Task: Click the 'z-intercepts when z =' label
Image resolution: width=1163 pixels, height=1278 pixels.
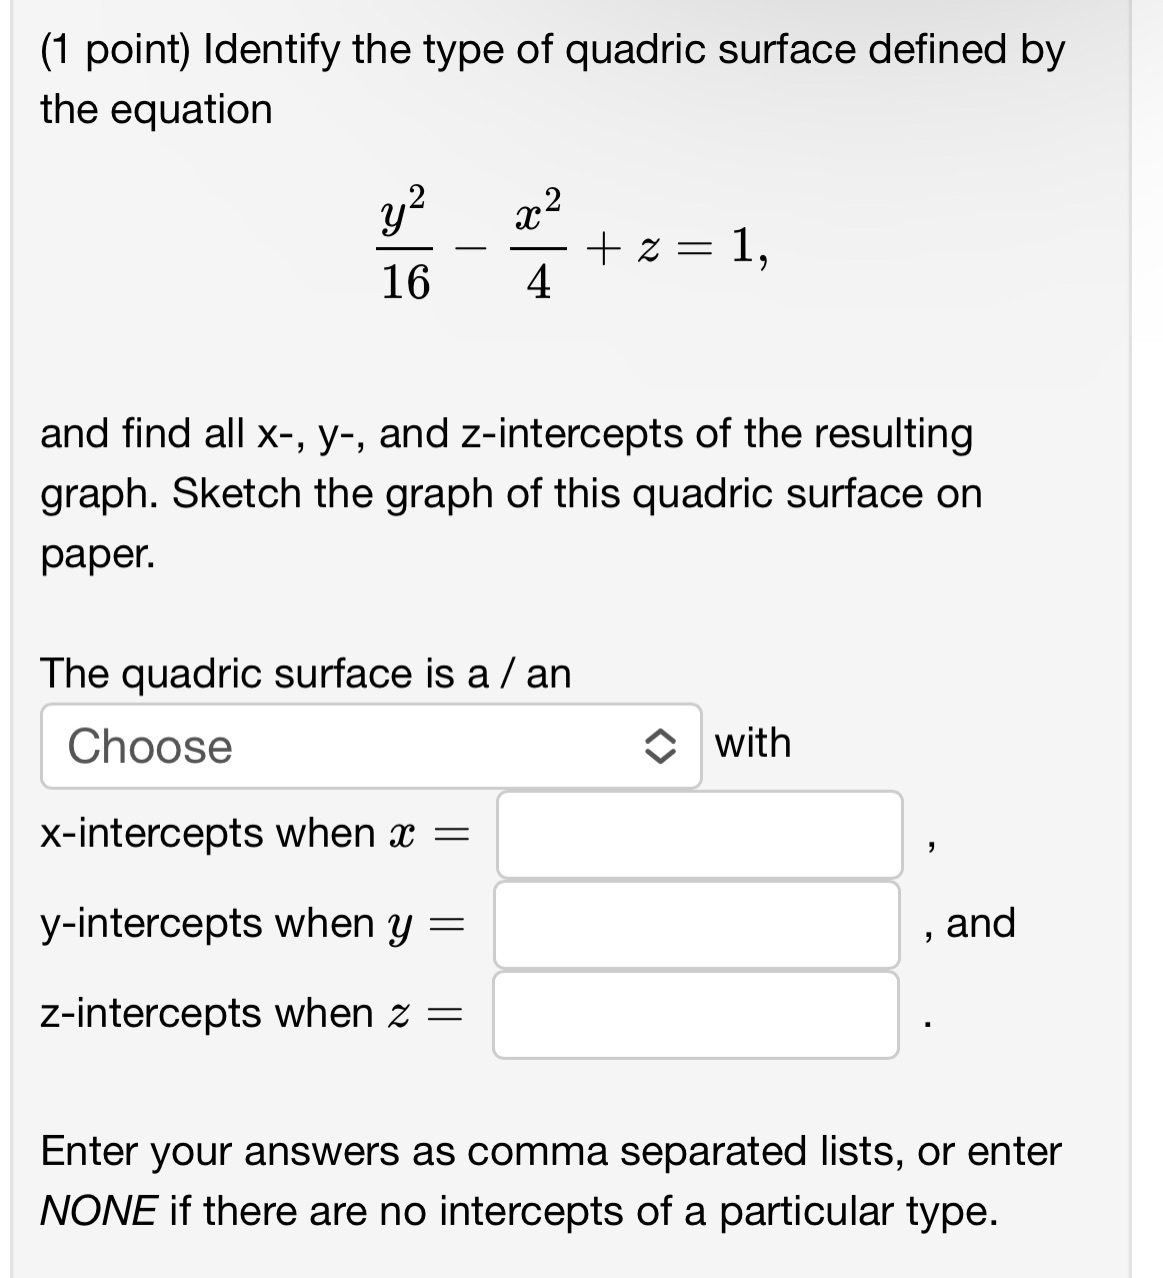Action: tap(250, 1013)
